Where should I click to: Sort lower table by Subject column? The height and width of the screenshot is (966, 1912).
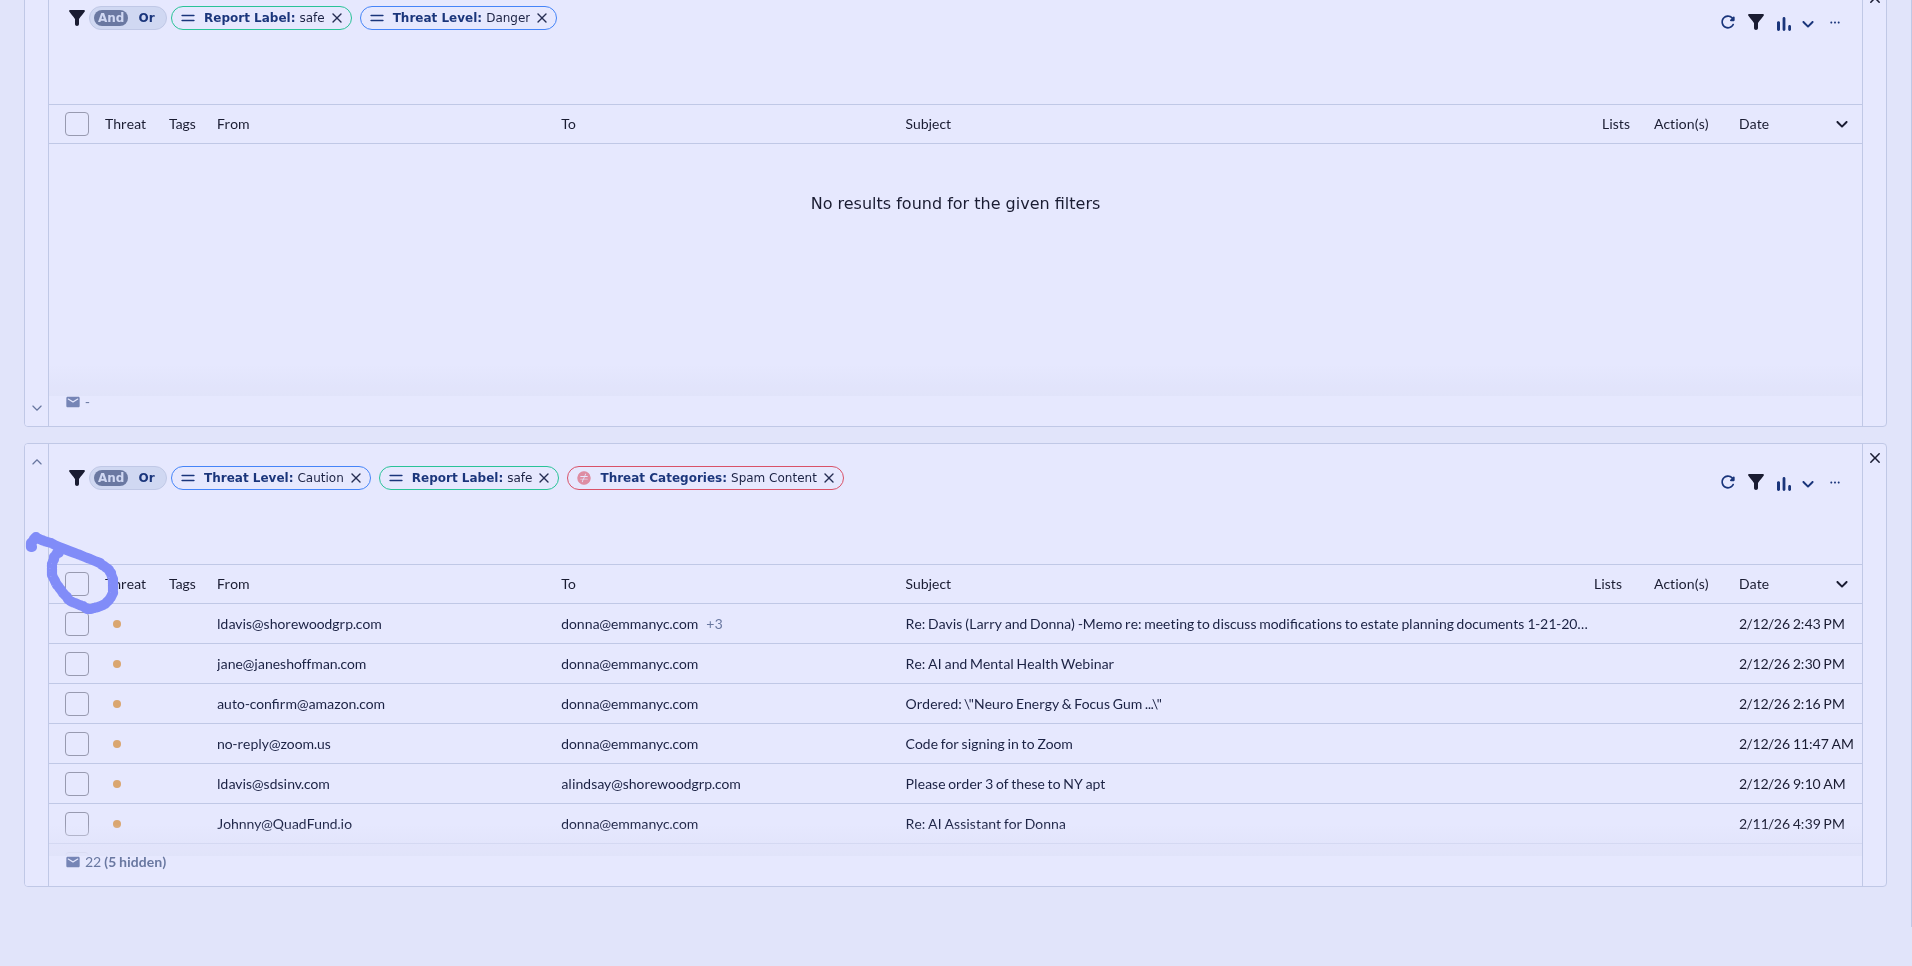927,584
